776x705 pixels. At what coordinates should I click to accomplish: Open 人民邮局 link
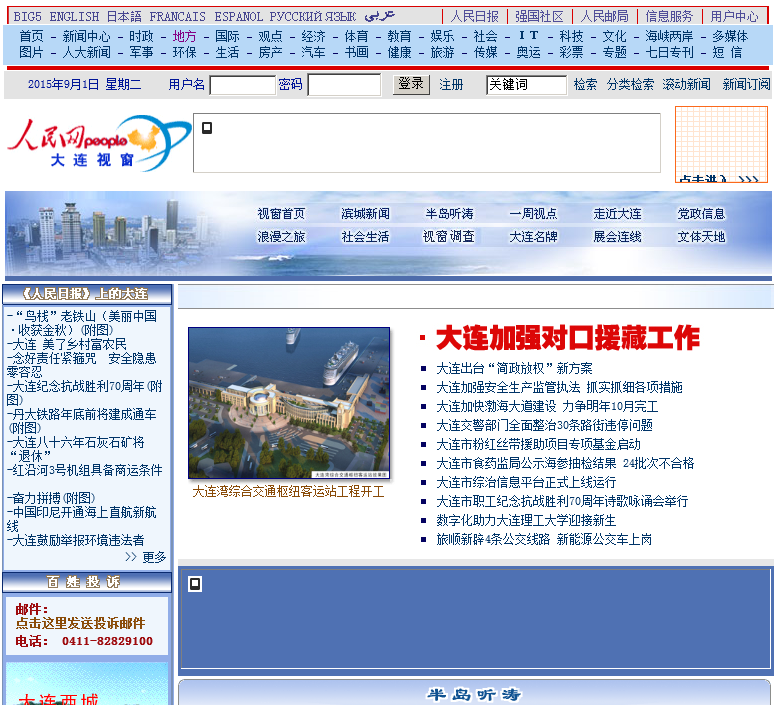pyautogui.click(x=604, y=16)
